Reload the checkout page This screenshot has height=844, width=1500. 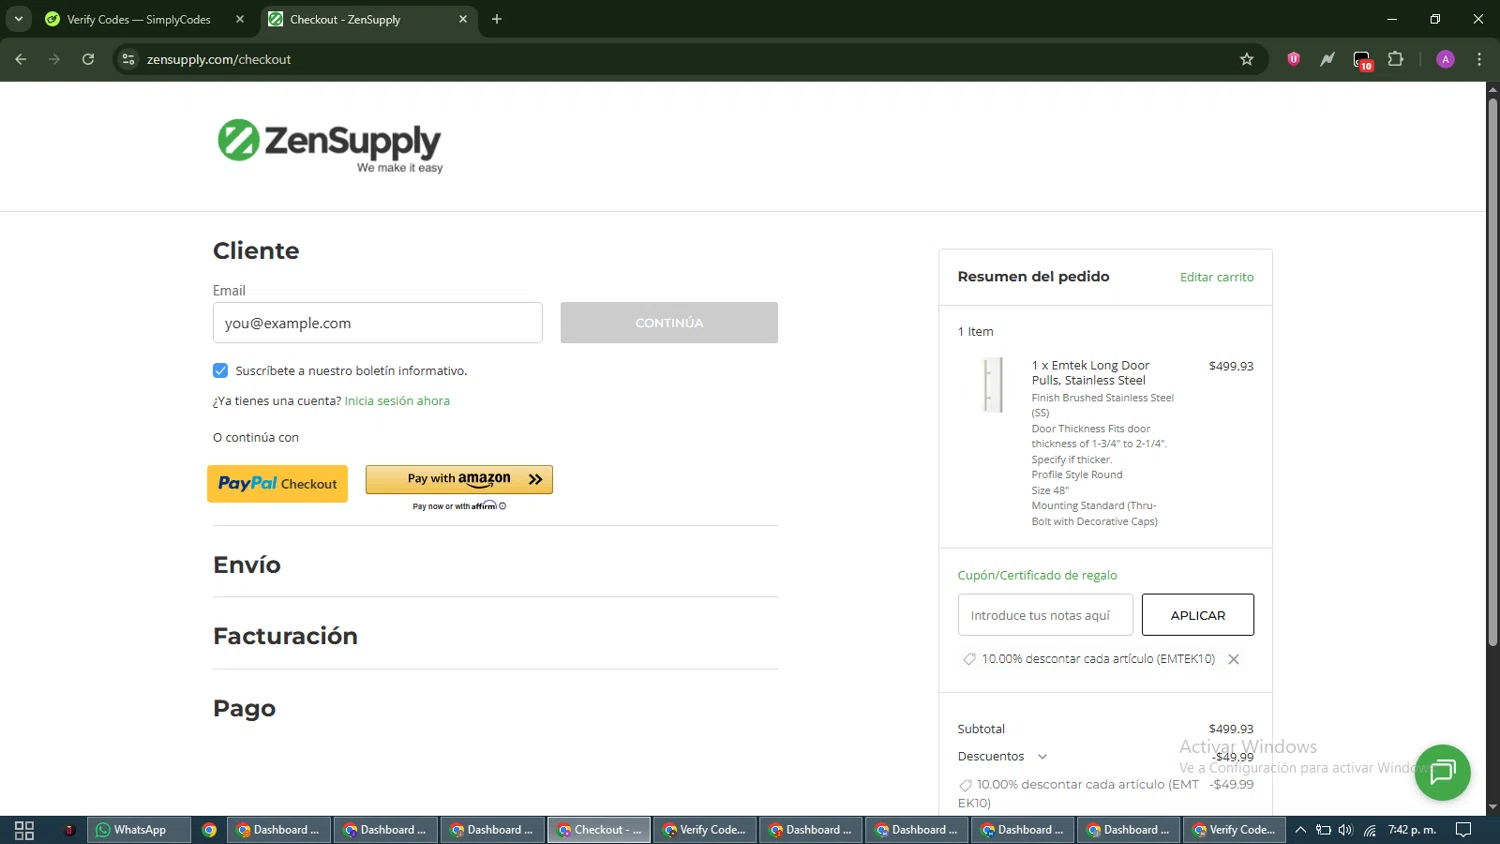88,59
